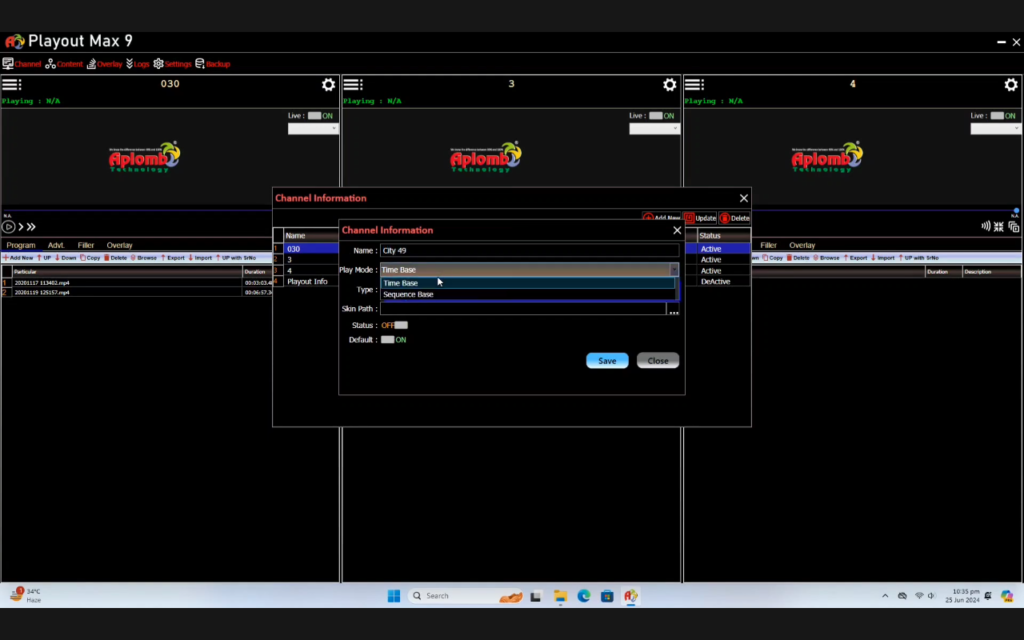Image resolution: width=1024 pixels, height=640 pixels.
Task: Click the Save button
Action: [607, 361]
